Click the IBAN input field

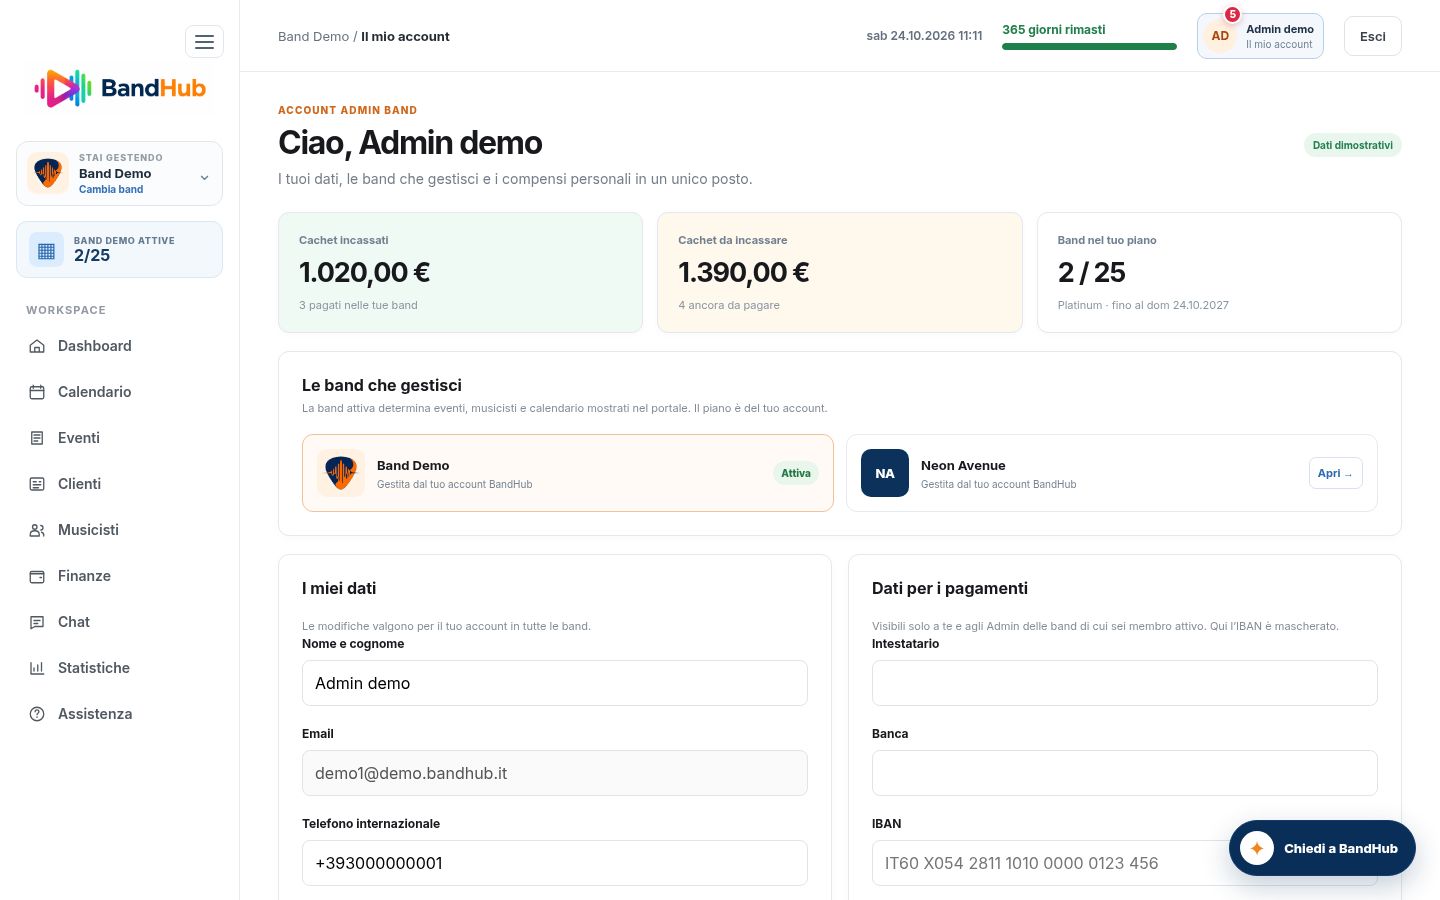point(1125,863)
